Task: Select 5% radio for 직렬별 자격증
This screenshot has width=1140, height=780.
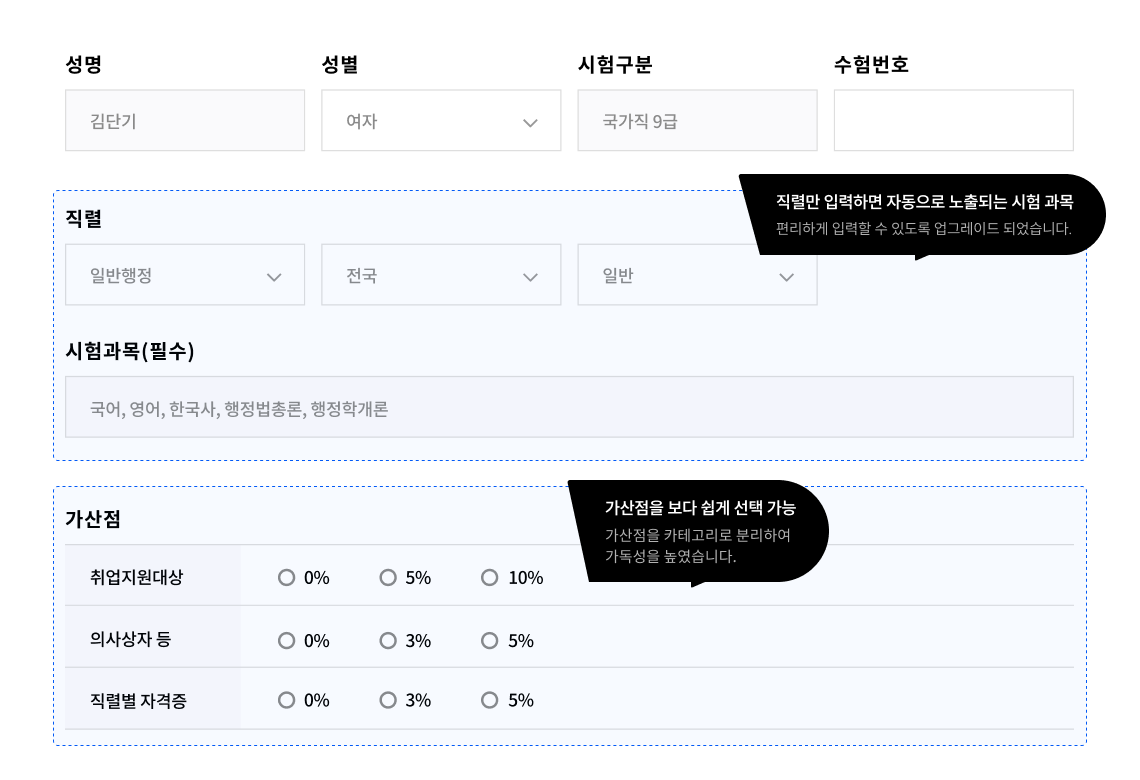Action: 489,700
